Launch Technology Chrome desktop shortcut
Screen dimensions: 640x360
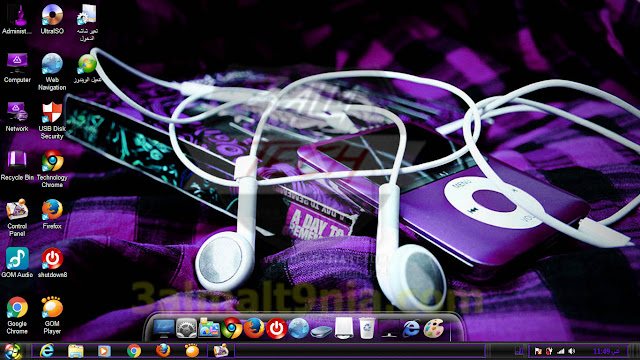tap(52, 169)
